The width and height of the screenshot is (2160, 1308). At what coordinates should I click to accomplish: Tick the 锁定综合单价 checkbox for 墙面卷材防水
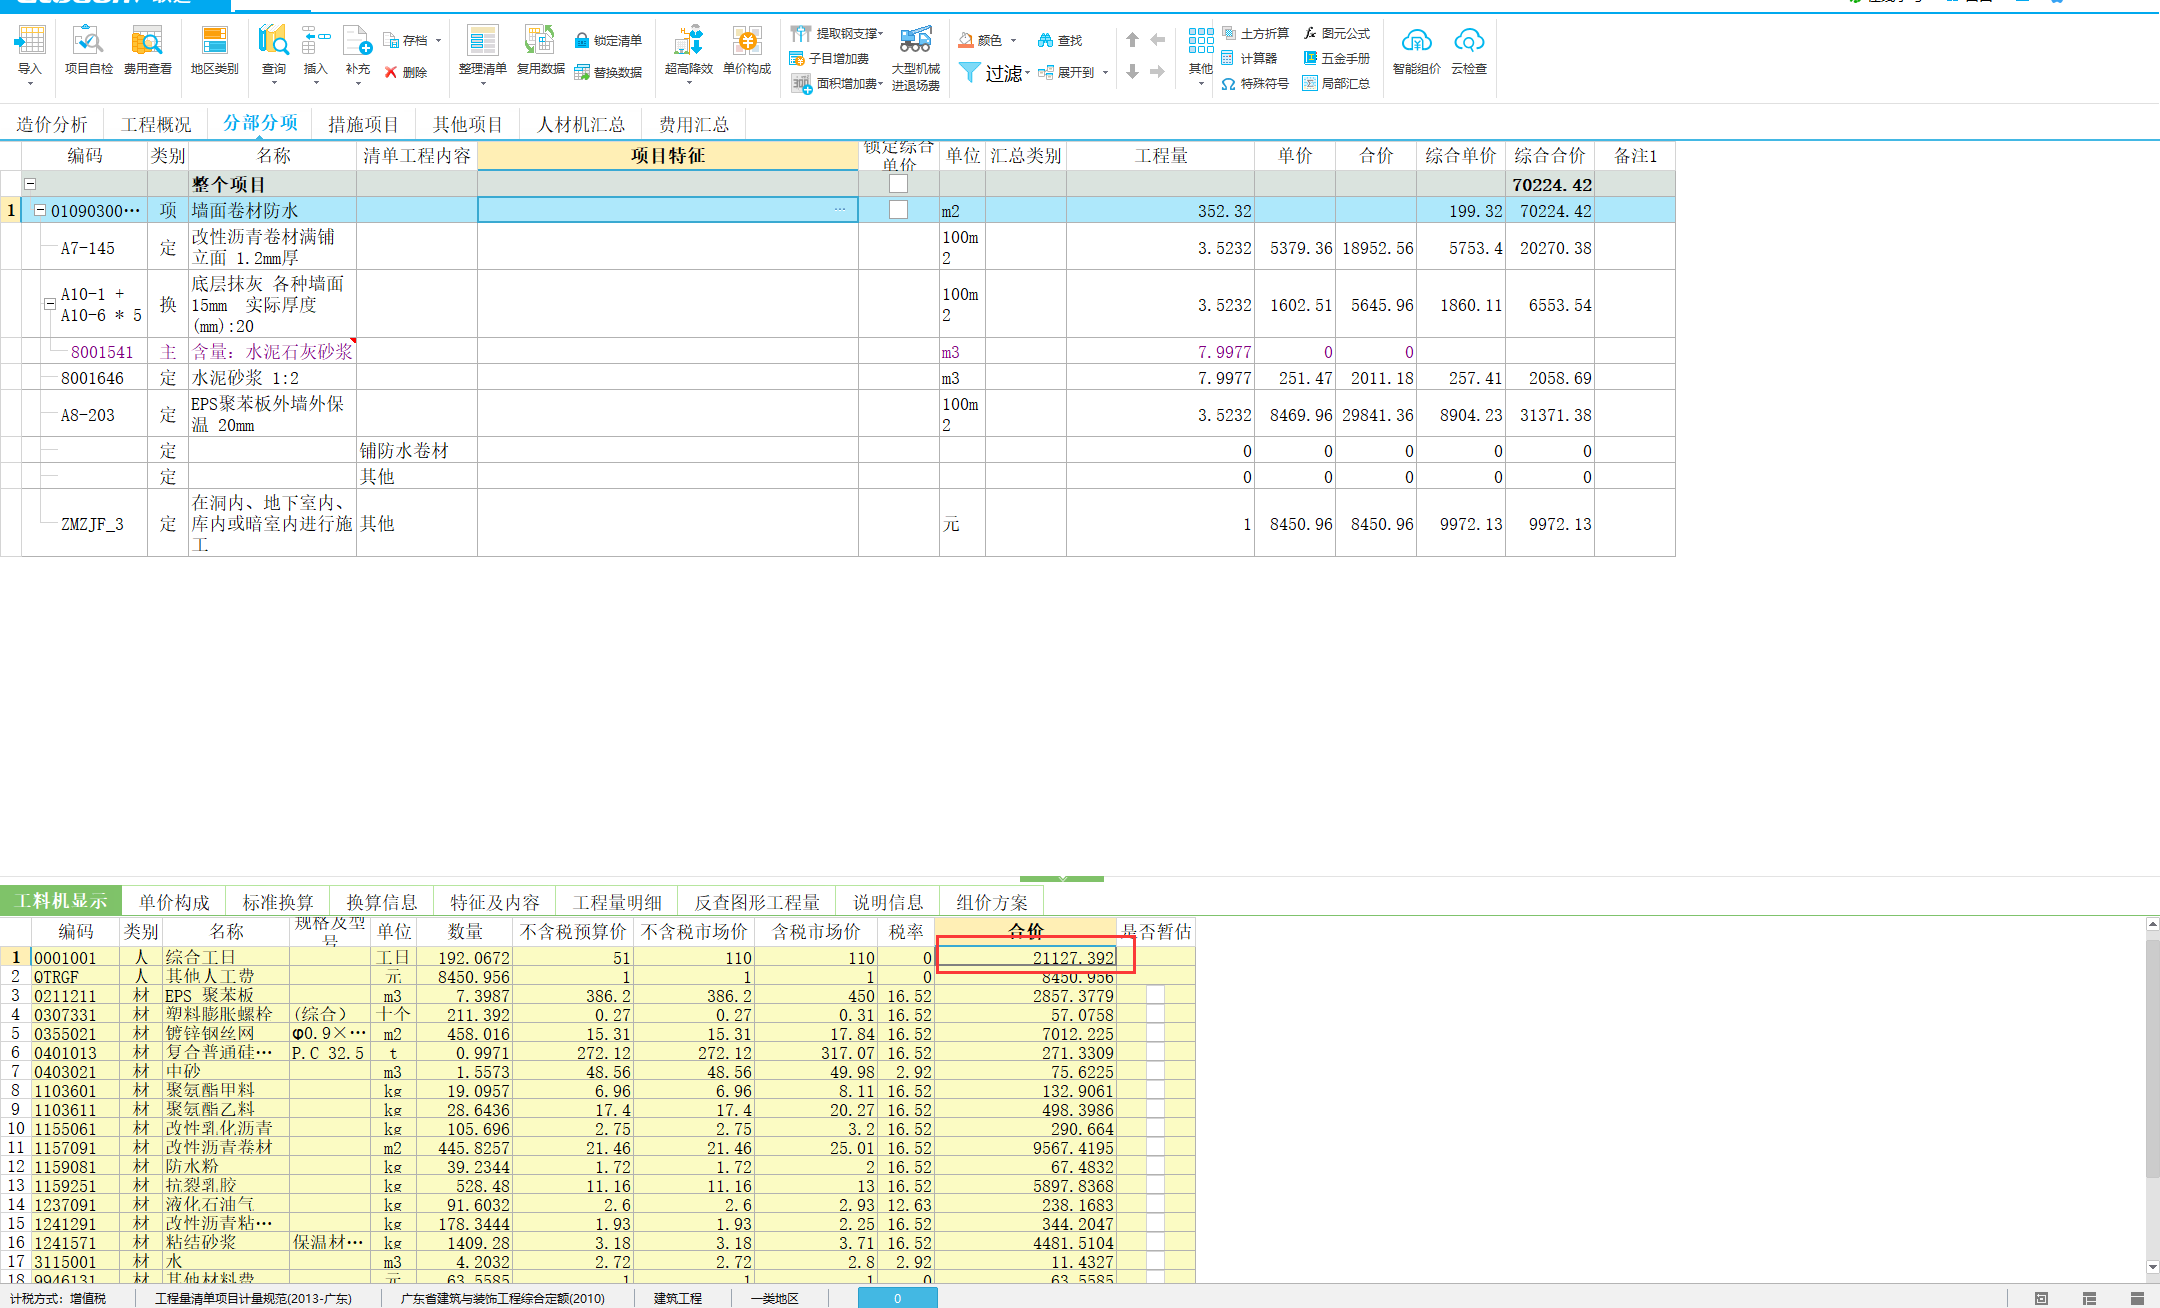tap(898, 210)
